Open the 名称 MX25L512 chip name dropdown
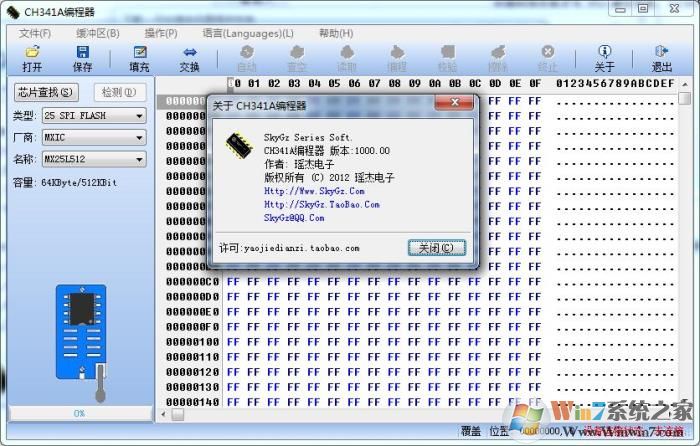This screenshot has width=700, height=446. click(94, 159)
